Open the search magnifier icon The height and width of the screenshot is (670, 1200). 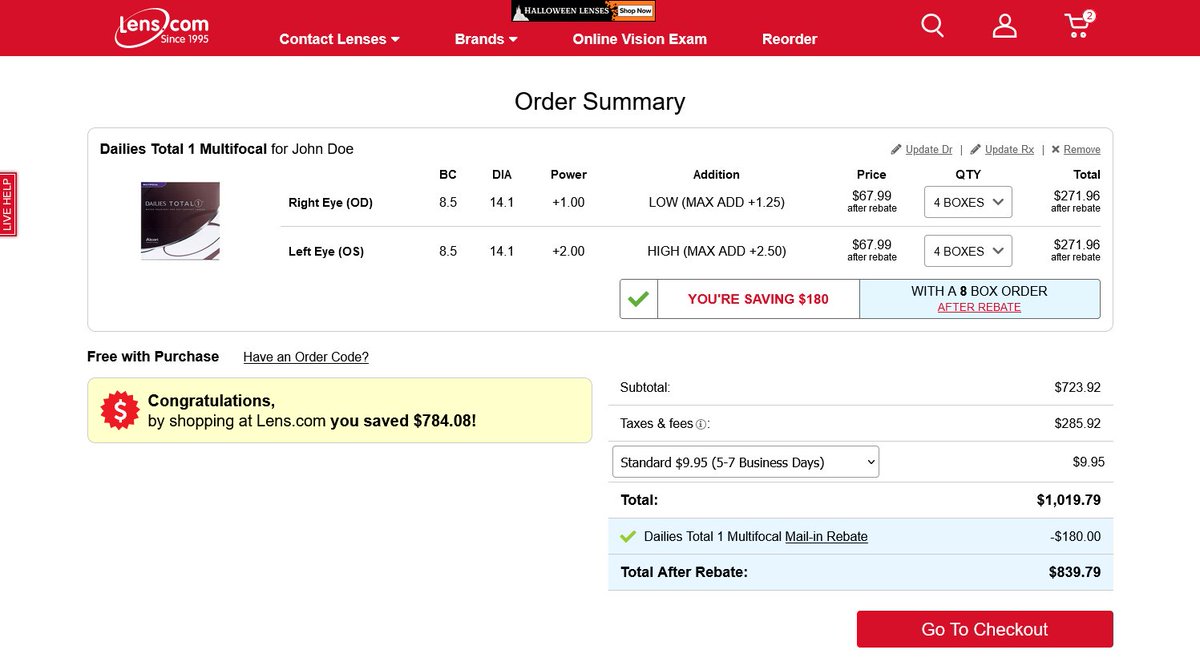coord(932,26)
